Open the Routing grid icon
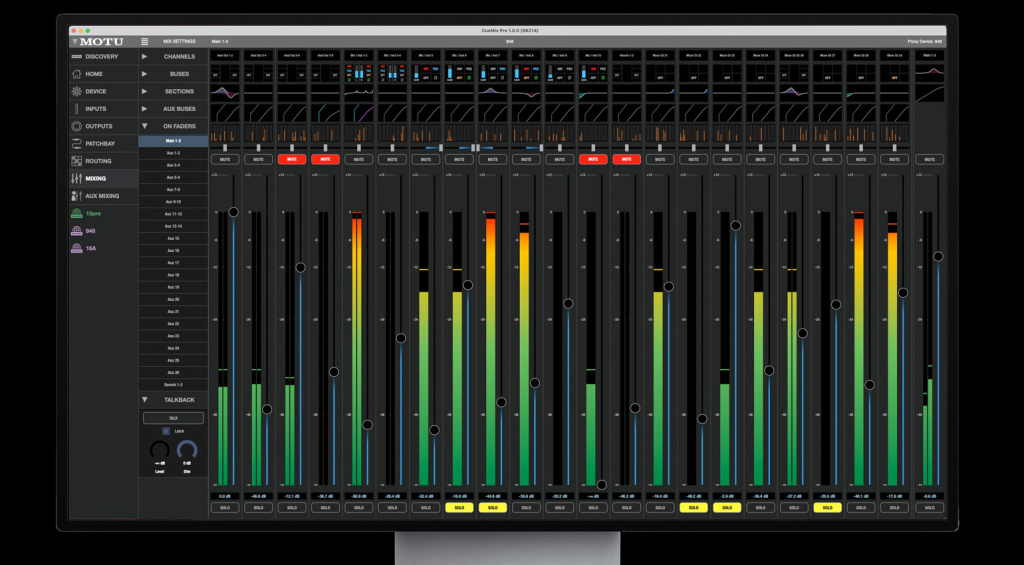Viewport: 1024px width, 565px height. 76,161
